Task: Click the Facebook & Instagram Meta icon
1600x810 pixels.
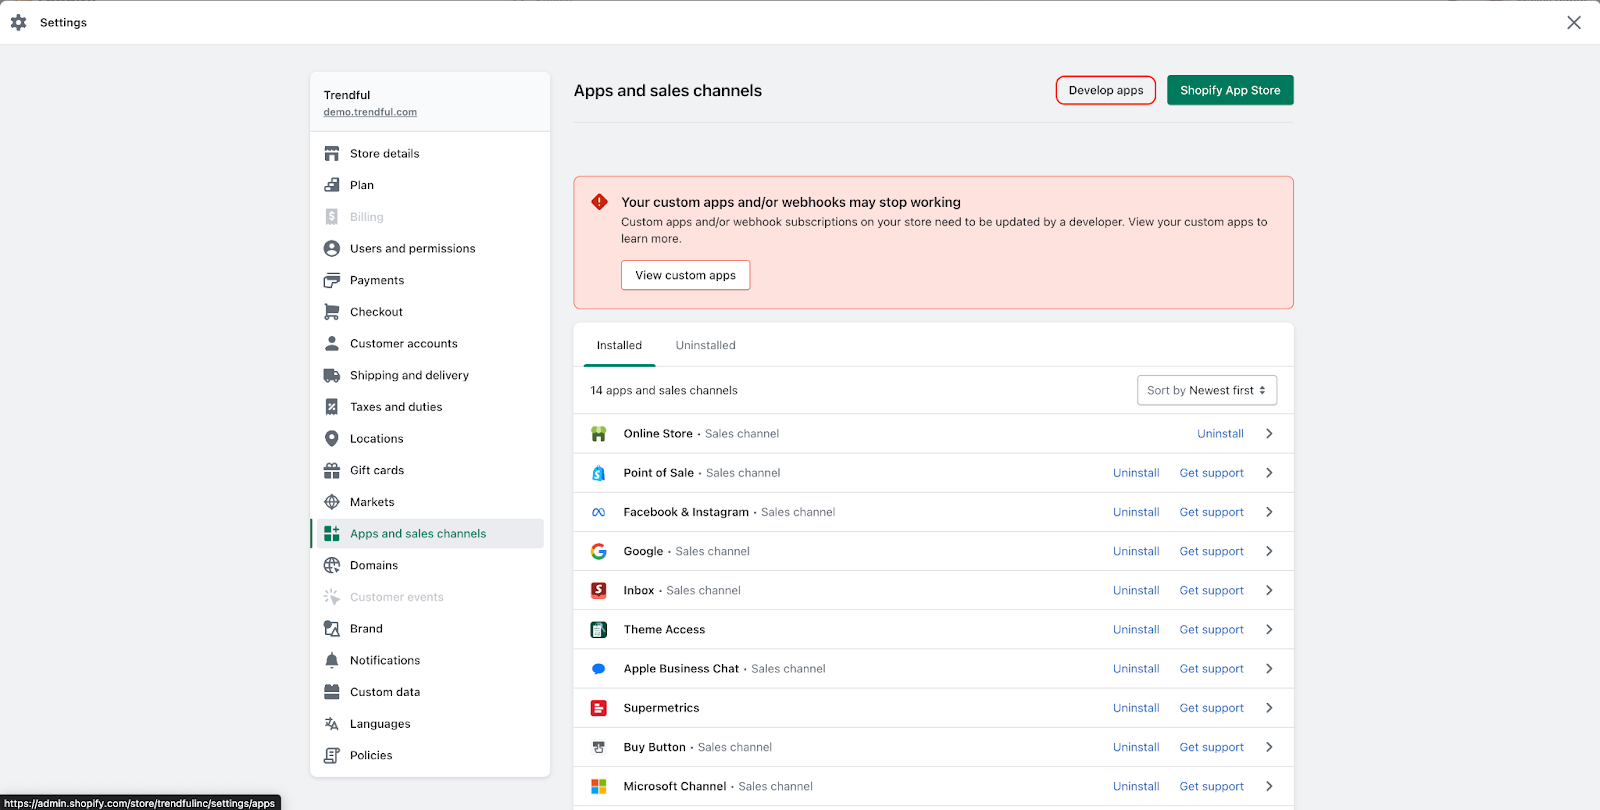Action: coord(599,512)
